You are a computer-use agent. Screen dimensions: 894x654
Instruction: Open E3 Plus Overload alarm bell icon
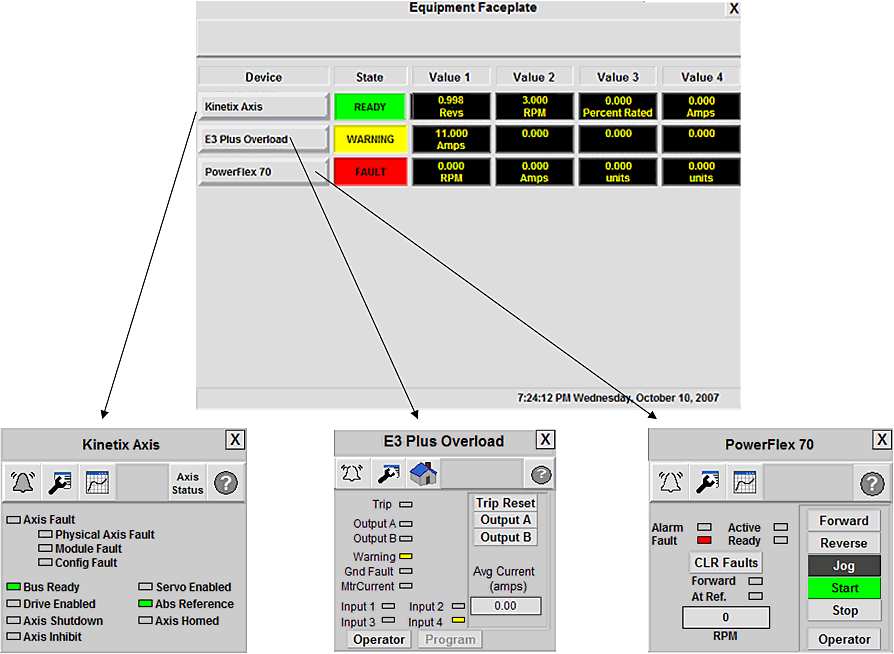click(352, 473)
